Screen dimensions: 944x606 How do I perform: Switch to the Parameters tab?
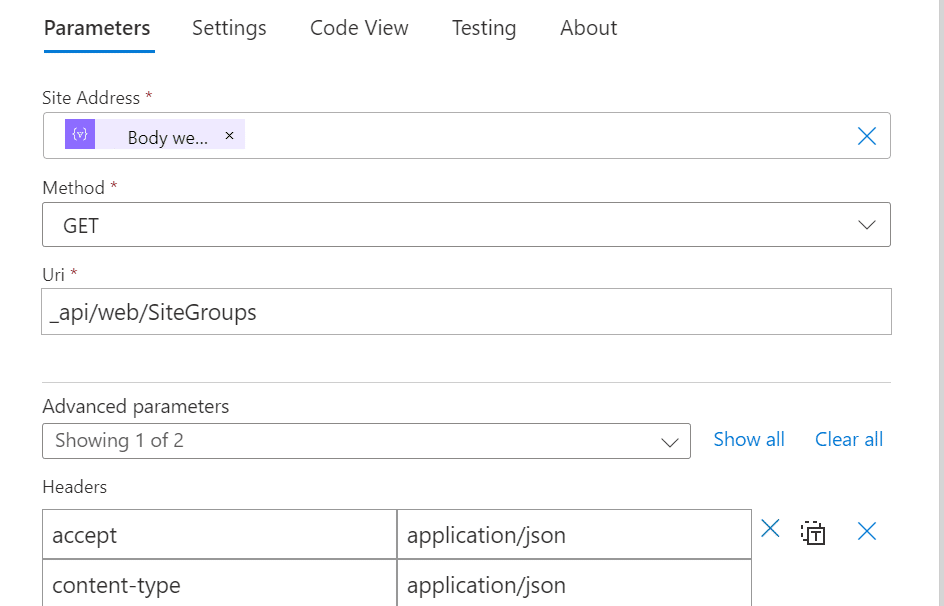[98, 28]
